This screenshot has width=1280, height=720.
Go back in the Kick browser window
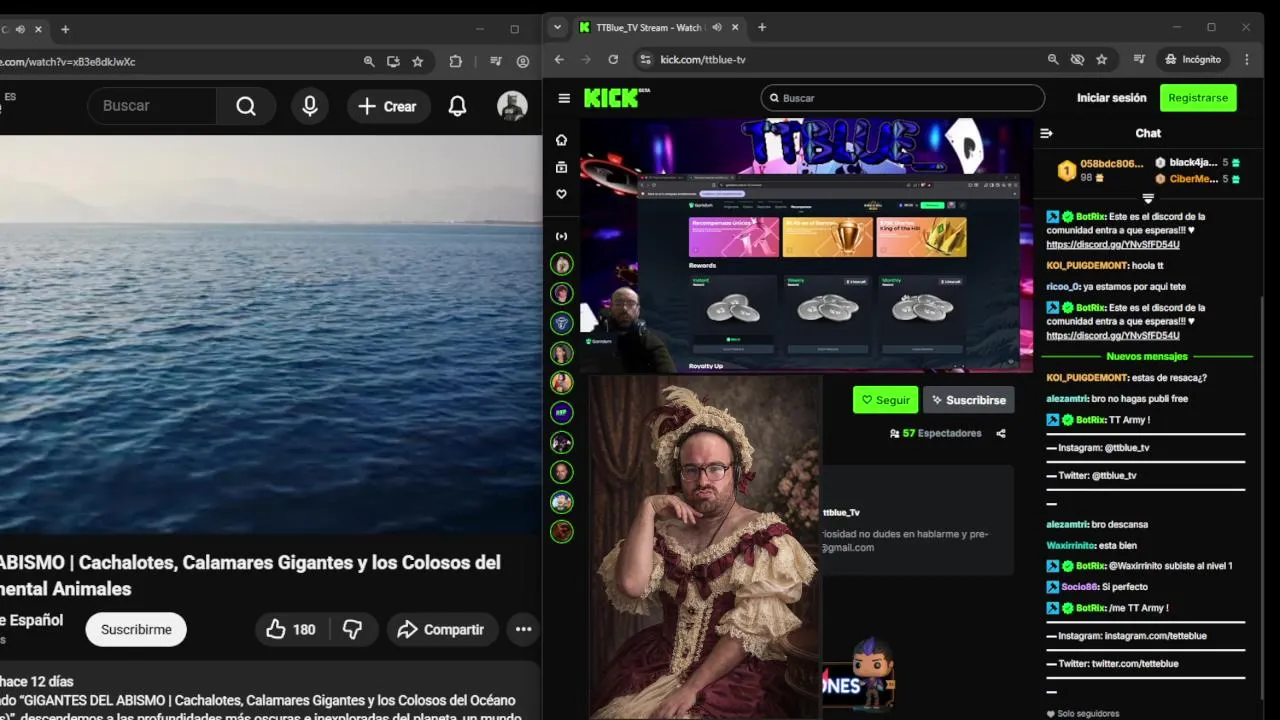[x=559, y=59]
